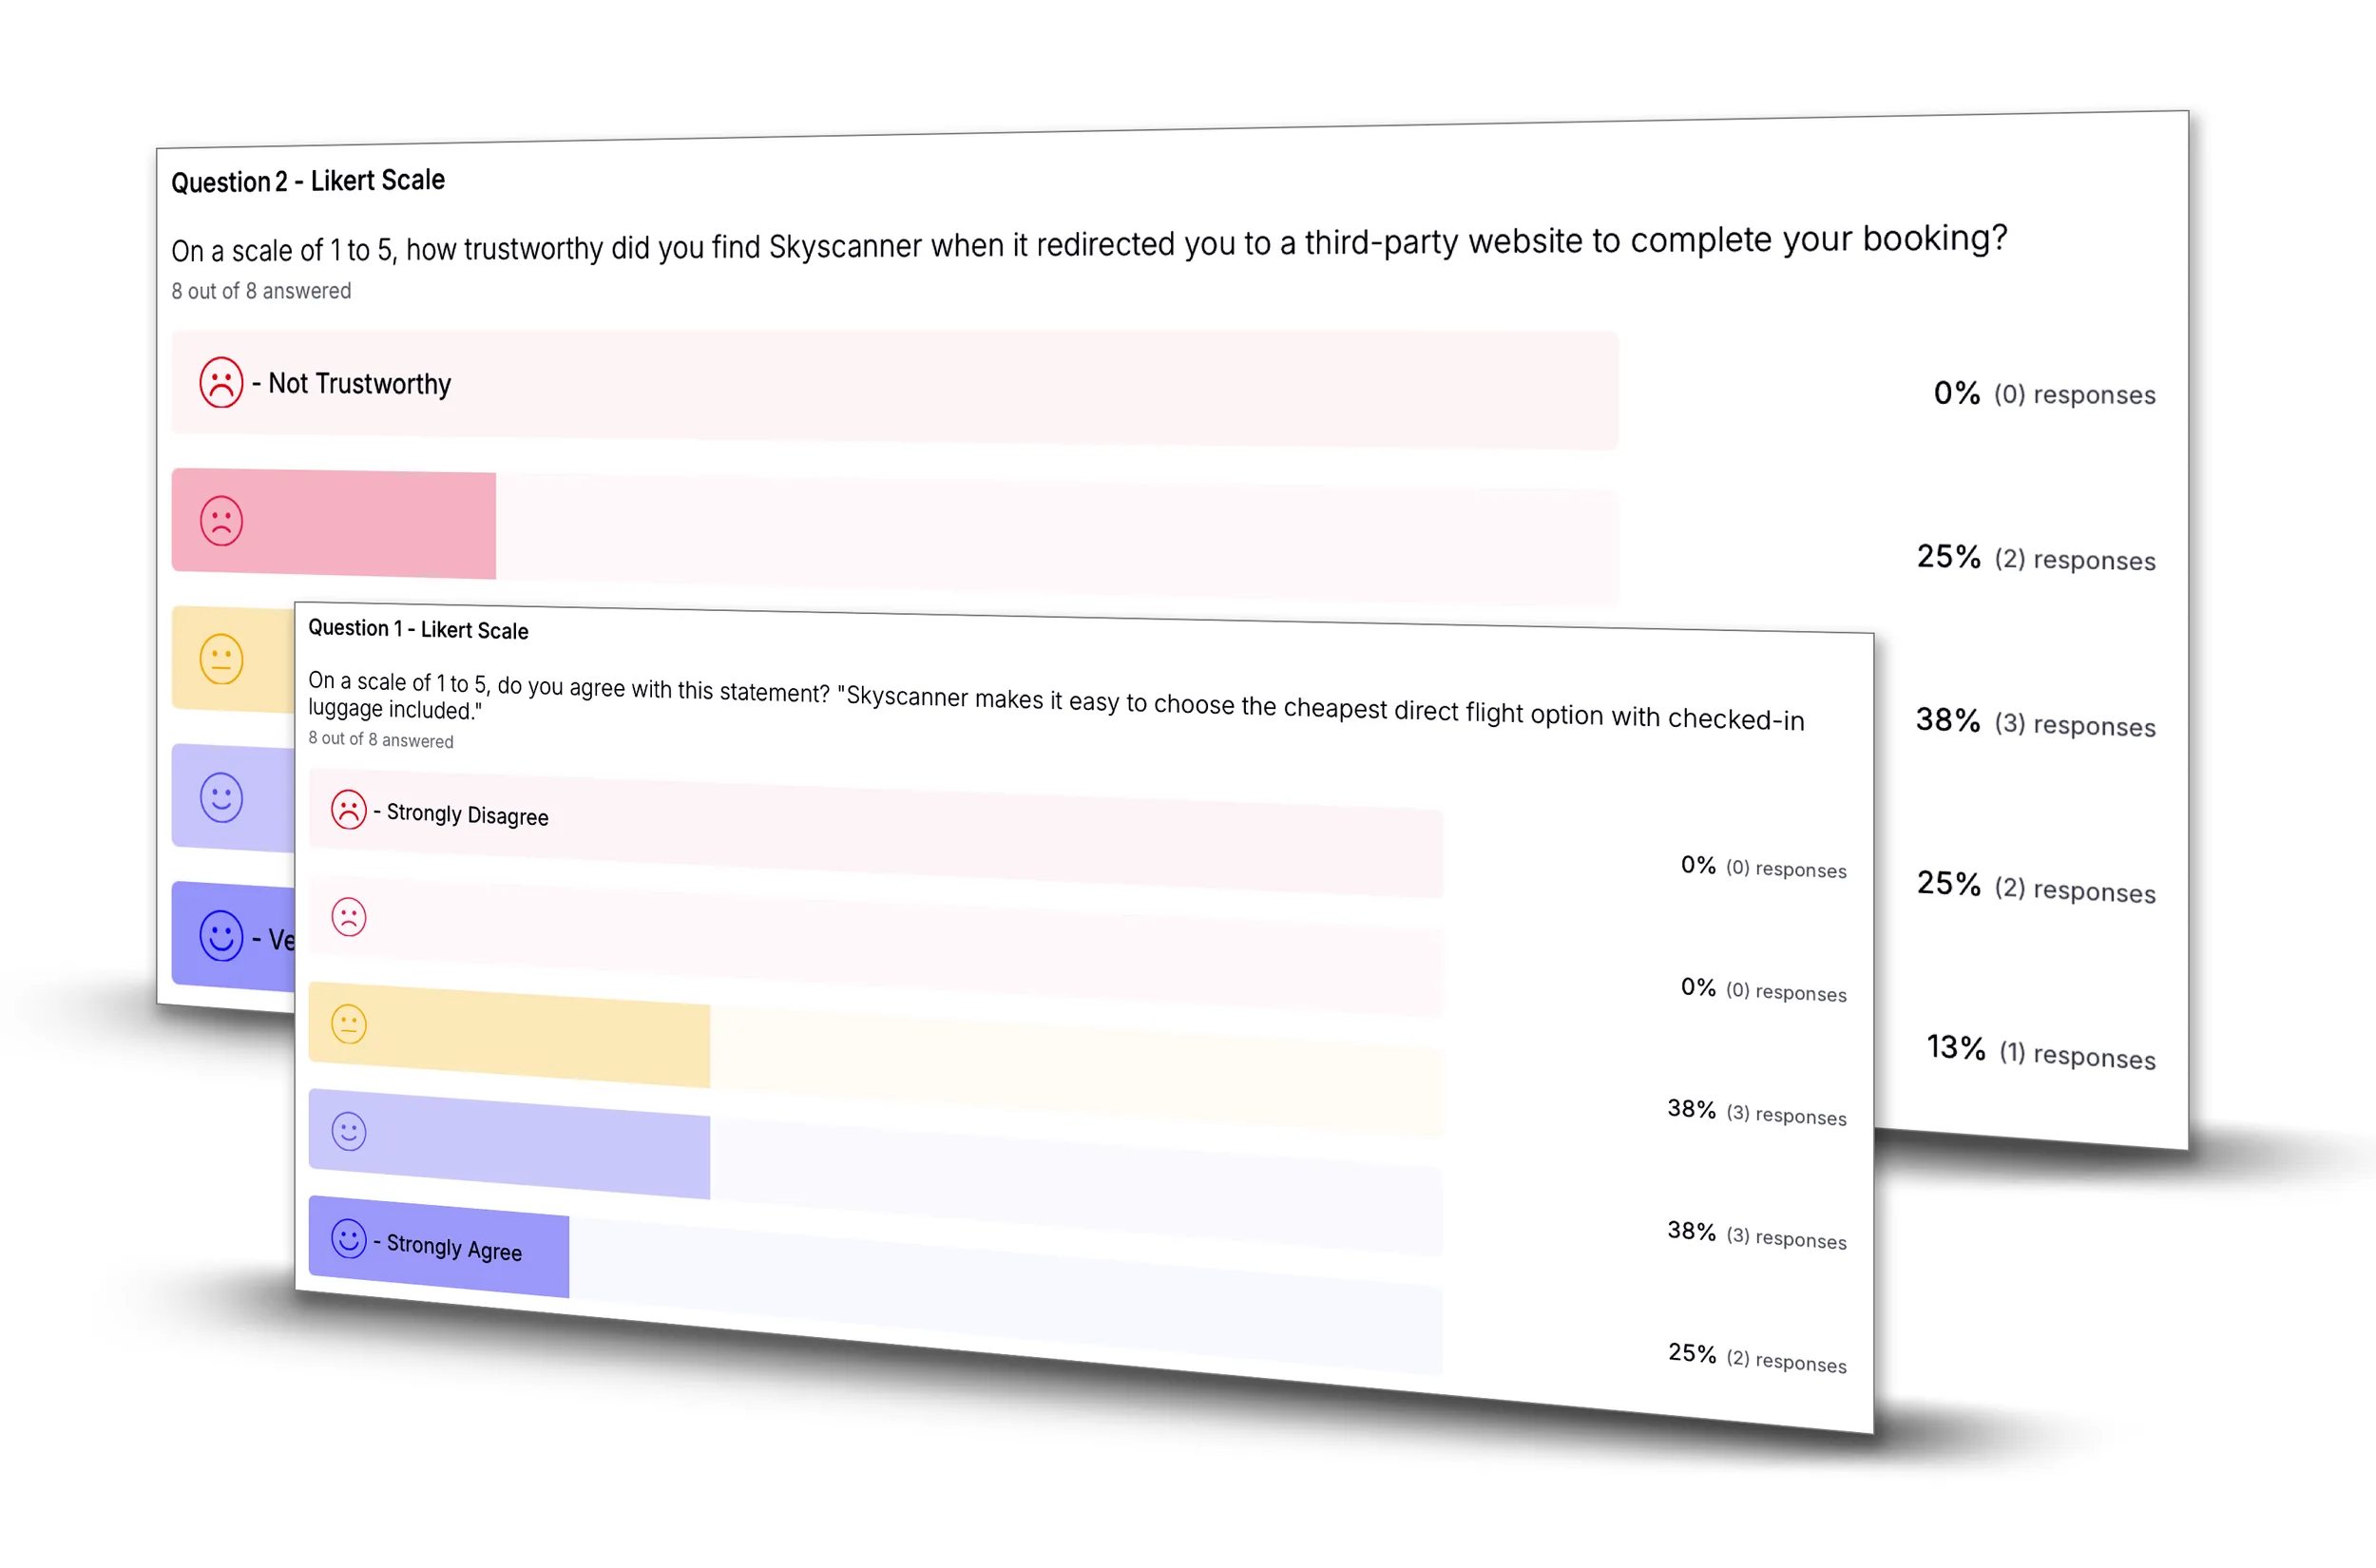Click the Strongly Disagree red frown icon
The image size is (2376, 1568).
349,809
